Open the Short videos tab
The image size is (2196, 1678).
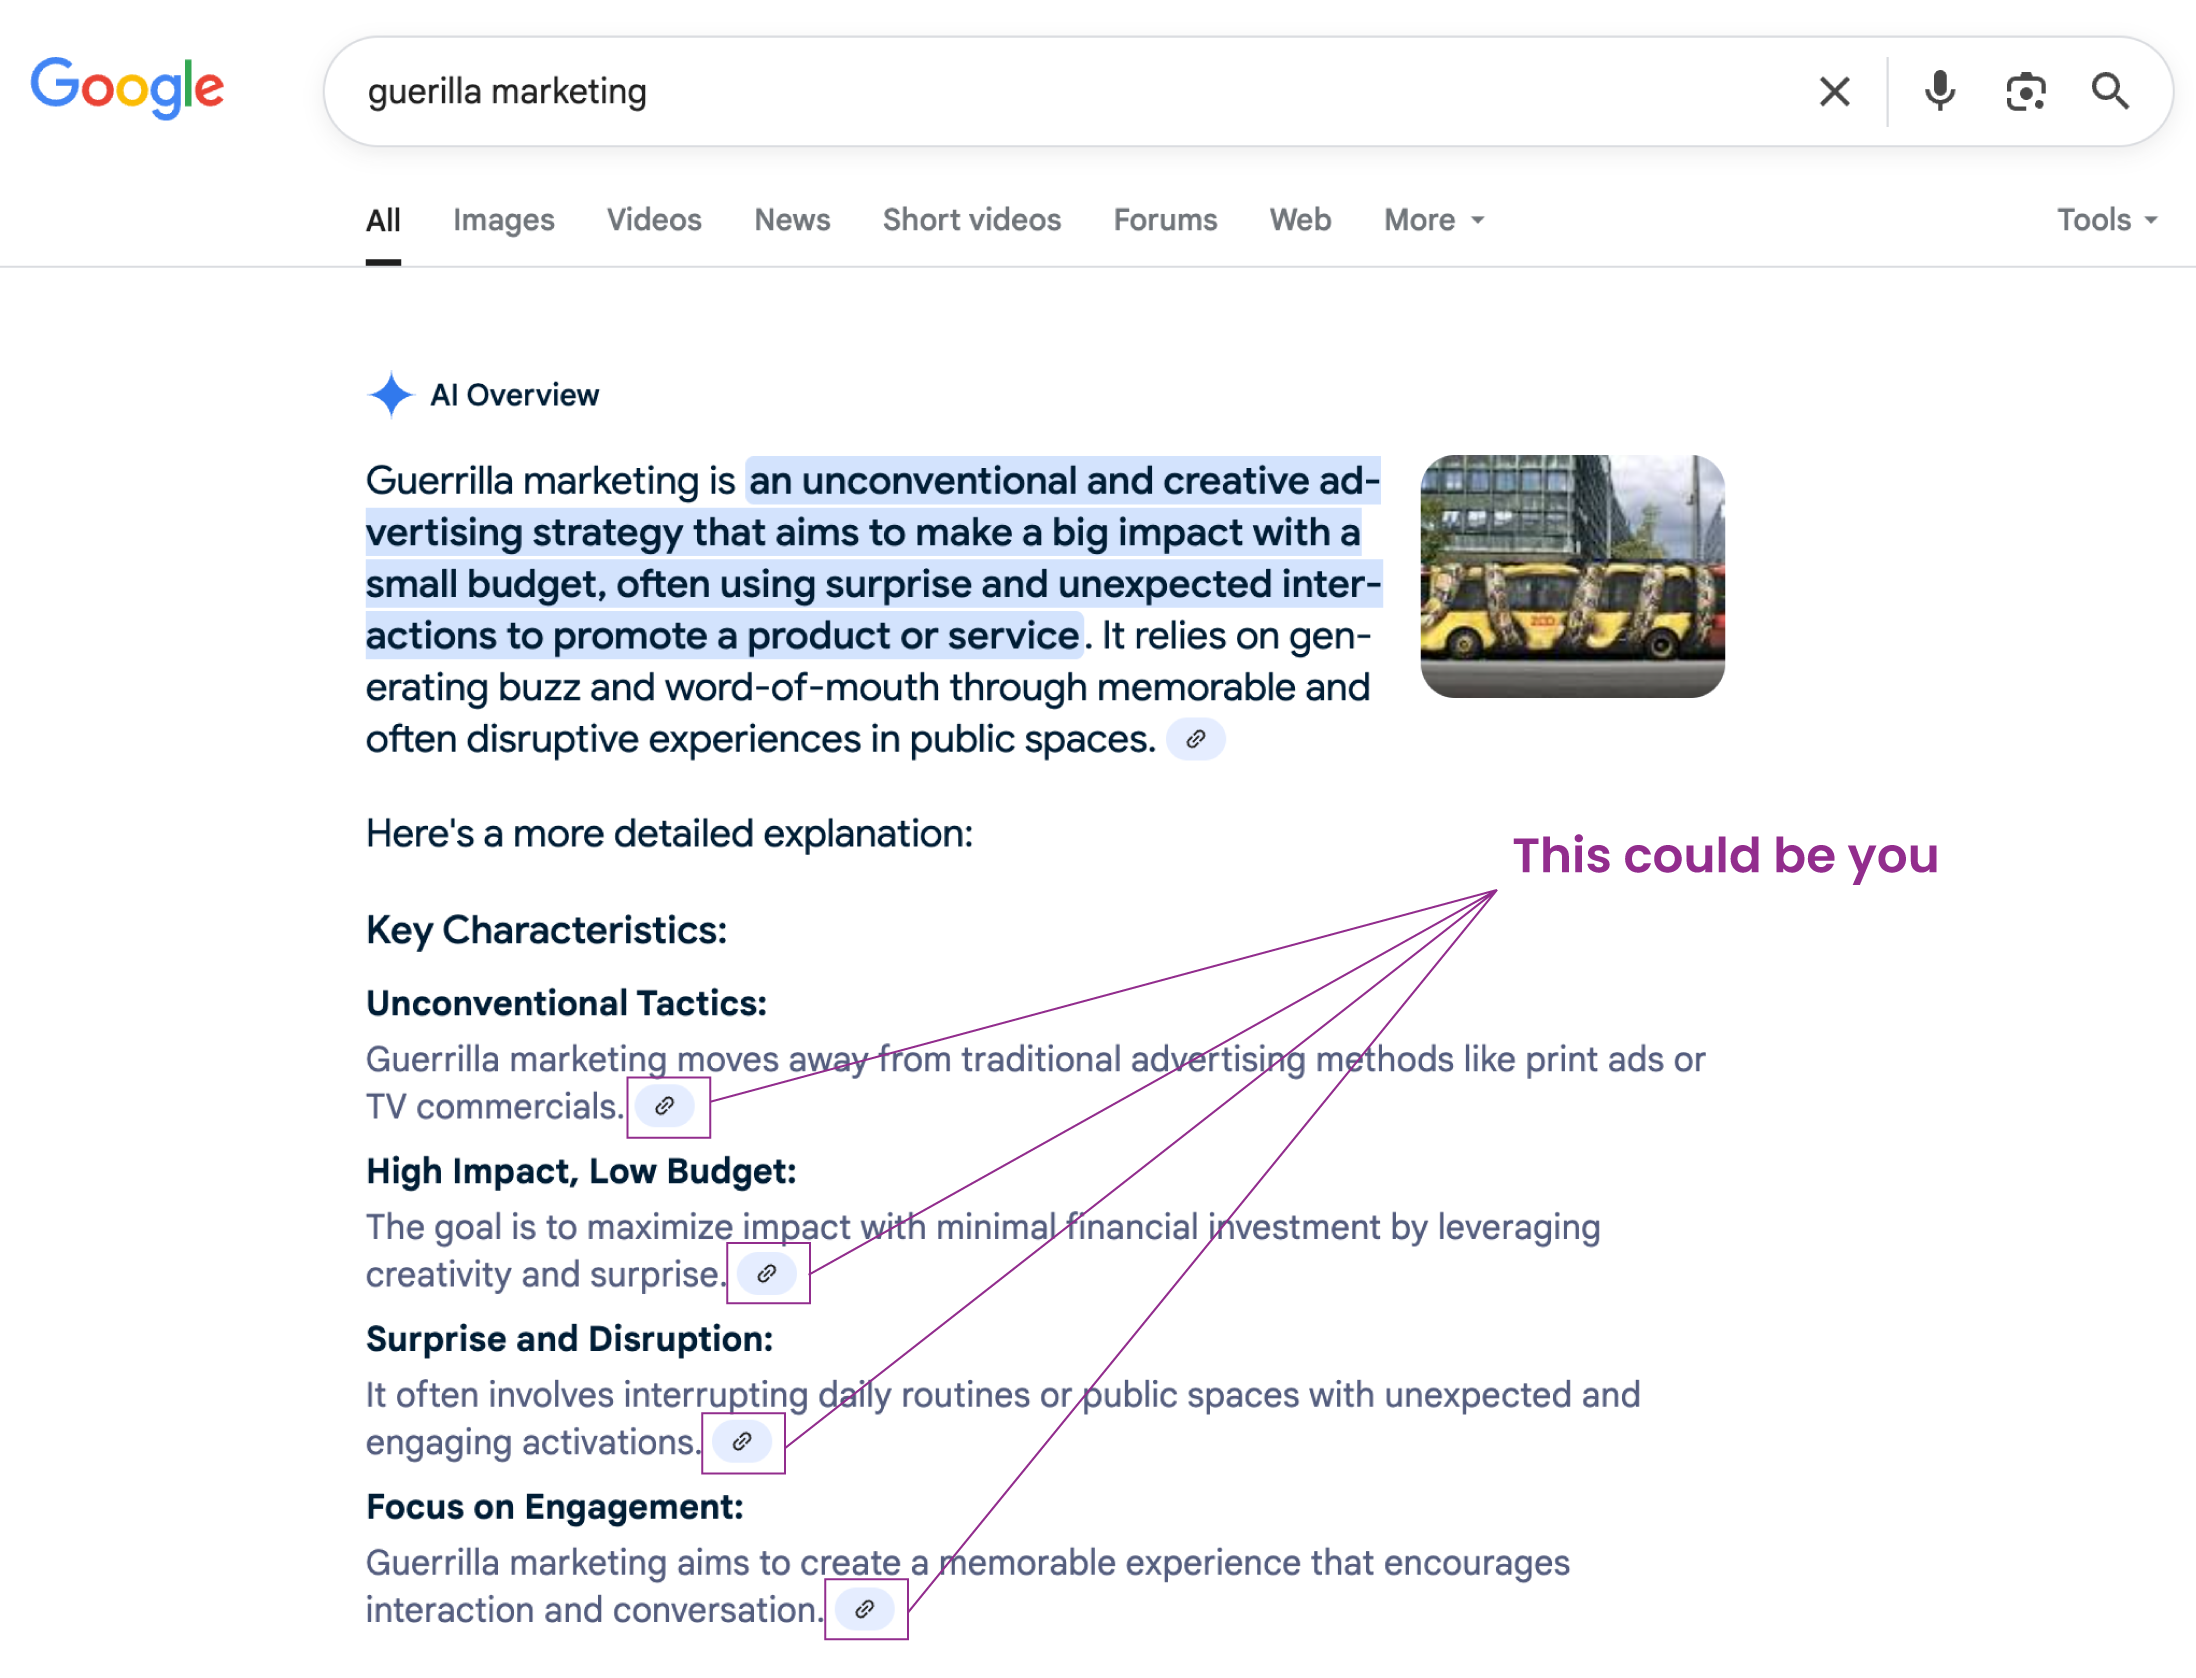tap(971, 220)
